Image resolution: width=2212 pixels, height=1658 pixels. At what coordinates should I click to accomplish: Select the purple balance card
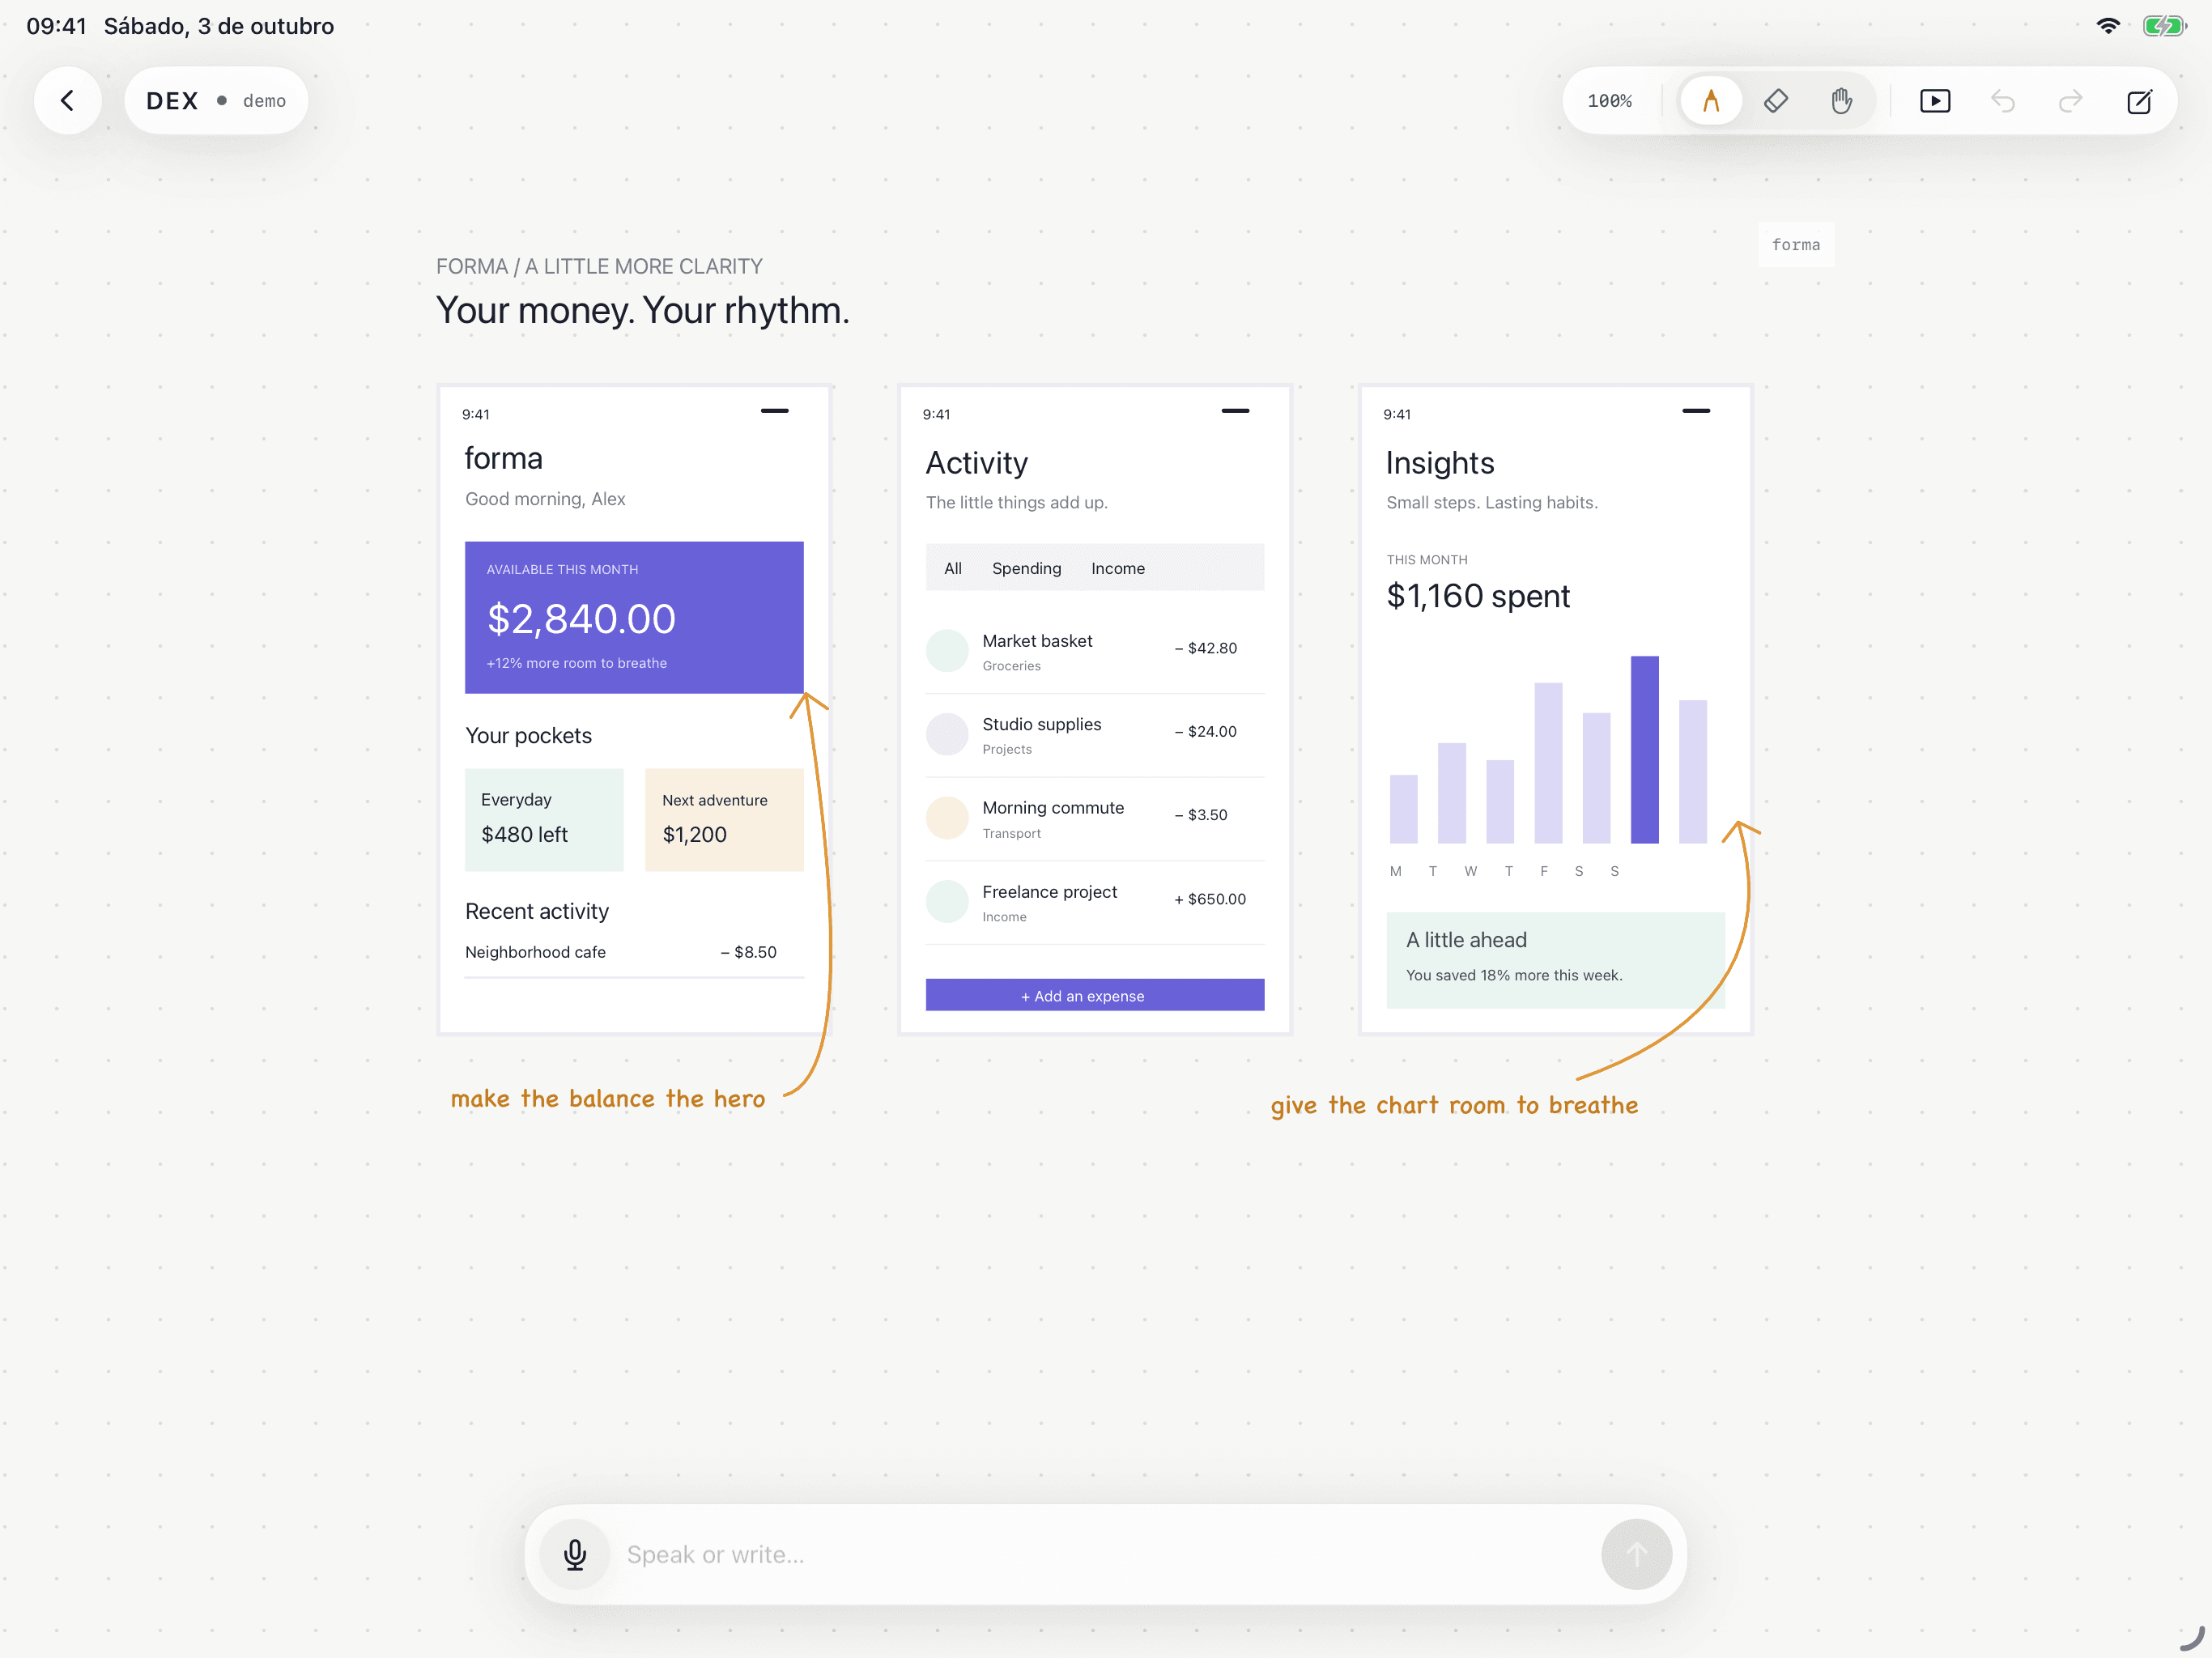pos(634,617)
